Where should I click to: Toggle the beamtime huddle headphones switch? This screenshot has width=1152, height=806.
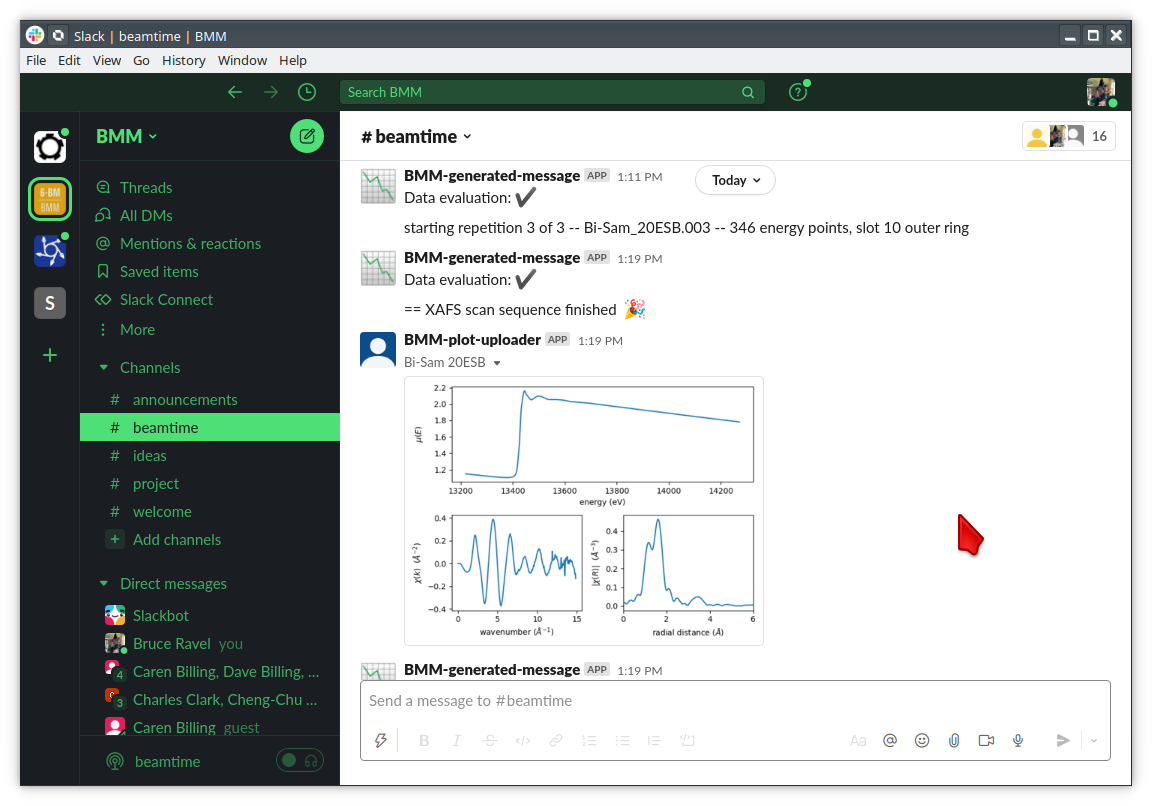click(300, 760)
